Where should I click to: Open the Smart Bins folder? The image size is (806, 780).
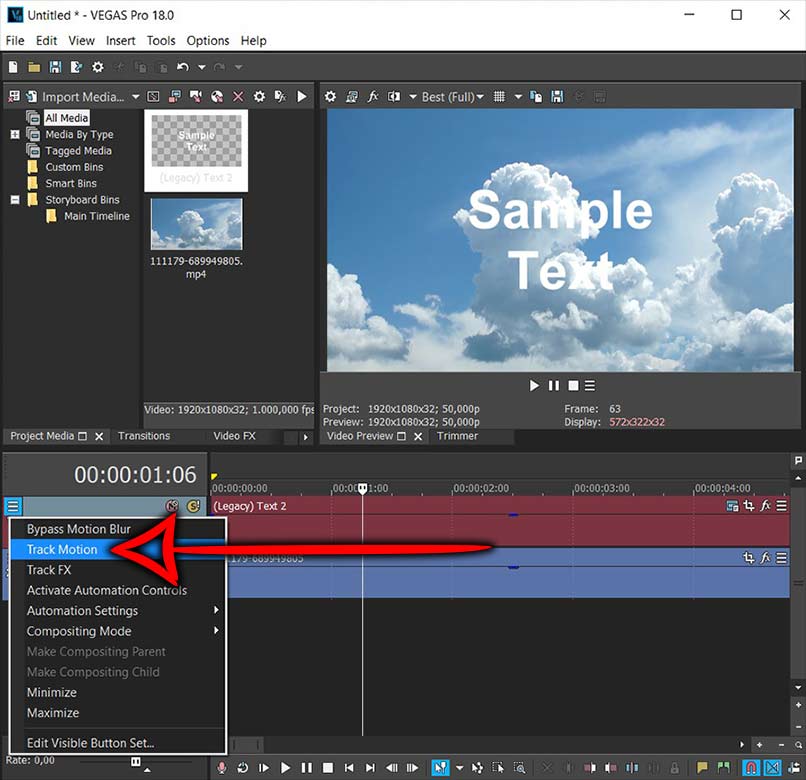pos(71,184)
